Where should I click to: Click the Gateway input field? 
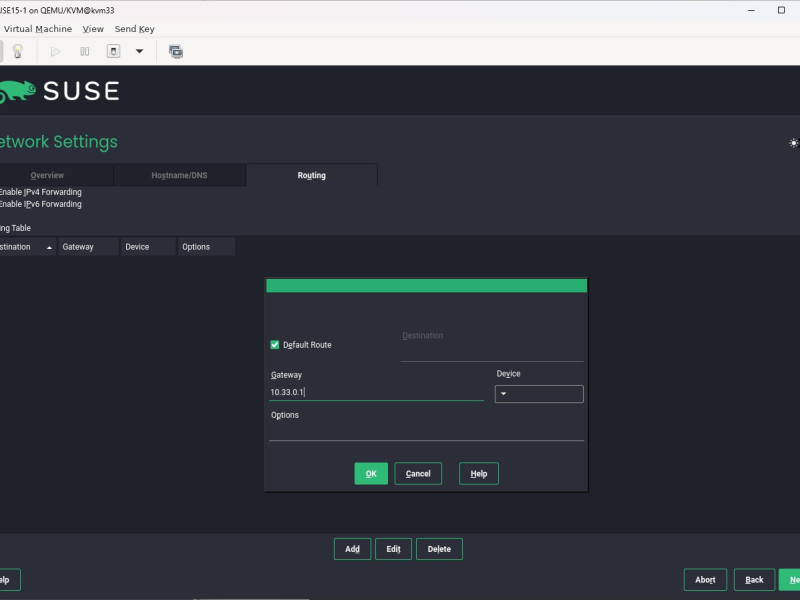click(x=377, y=392)
